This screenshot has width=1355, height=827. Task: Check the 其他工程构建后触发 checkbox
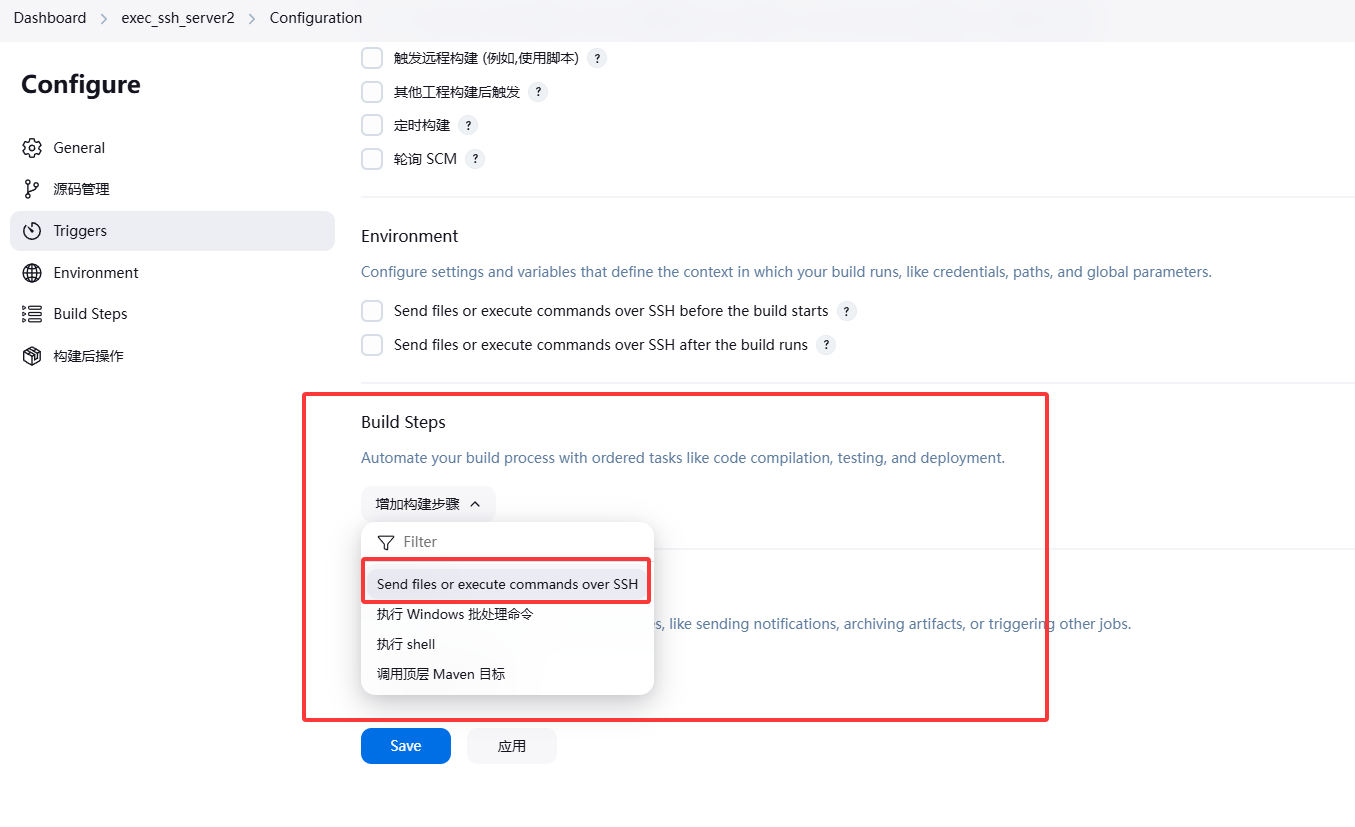pyautogui.click(x=372, y=92)
